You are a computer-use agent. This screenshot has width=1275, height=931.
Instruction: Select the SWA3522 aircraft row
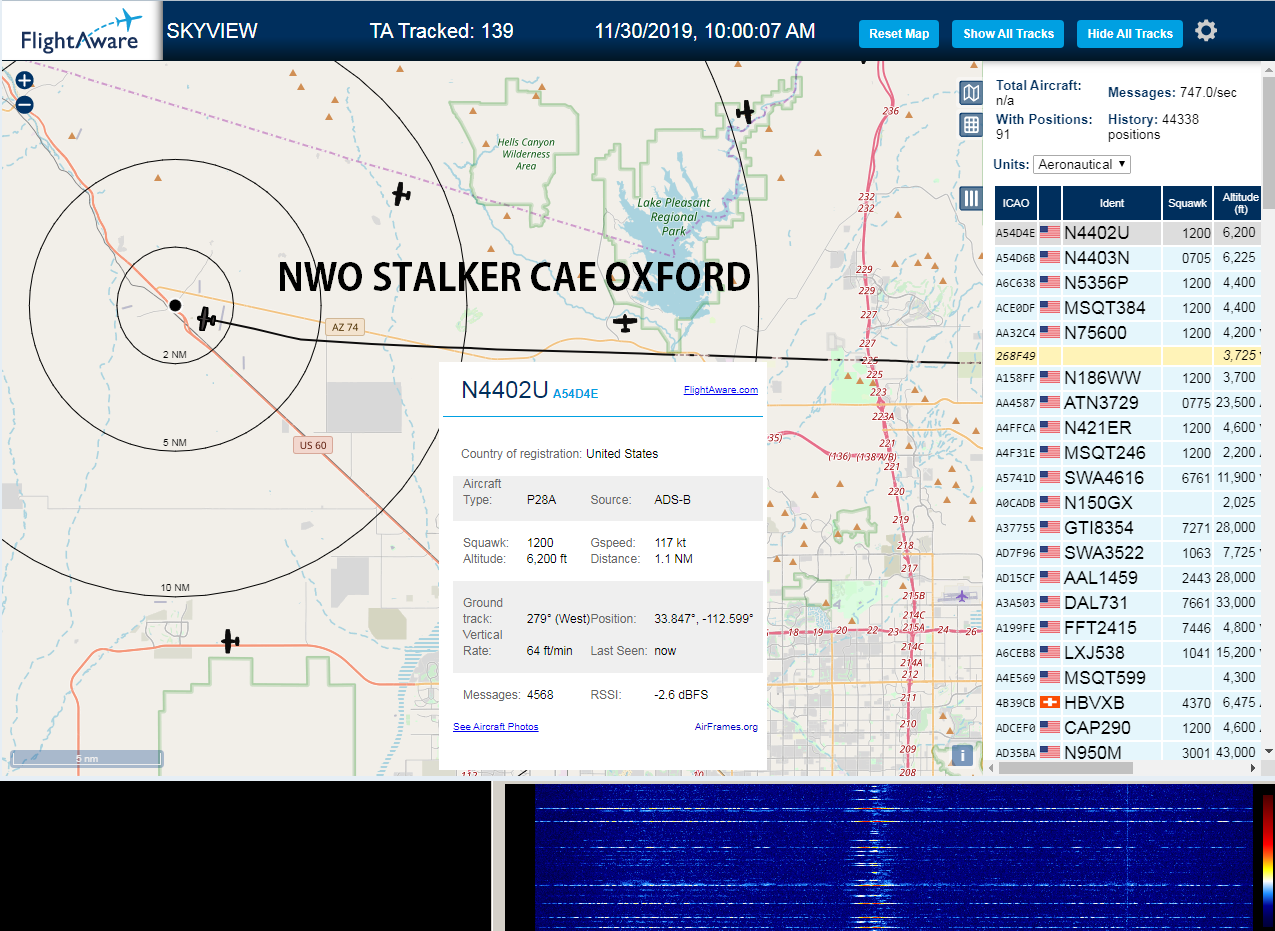(1128, 553)
